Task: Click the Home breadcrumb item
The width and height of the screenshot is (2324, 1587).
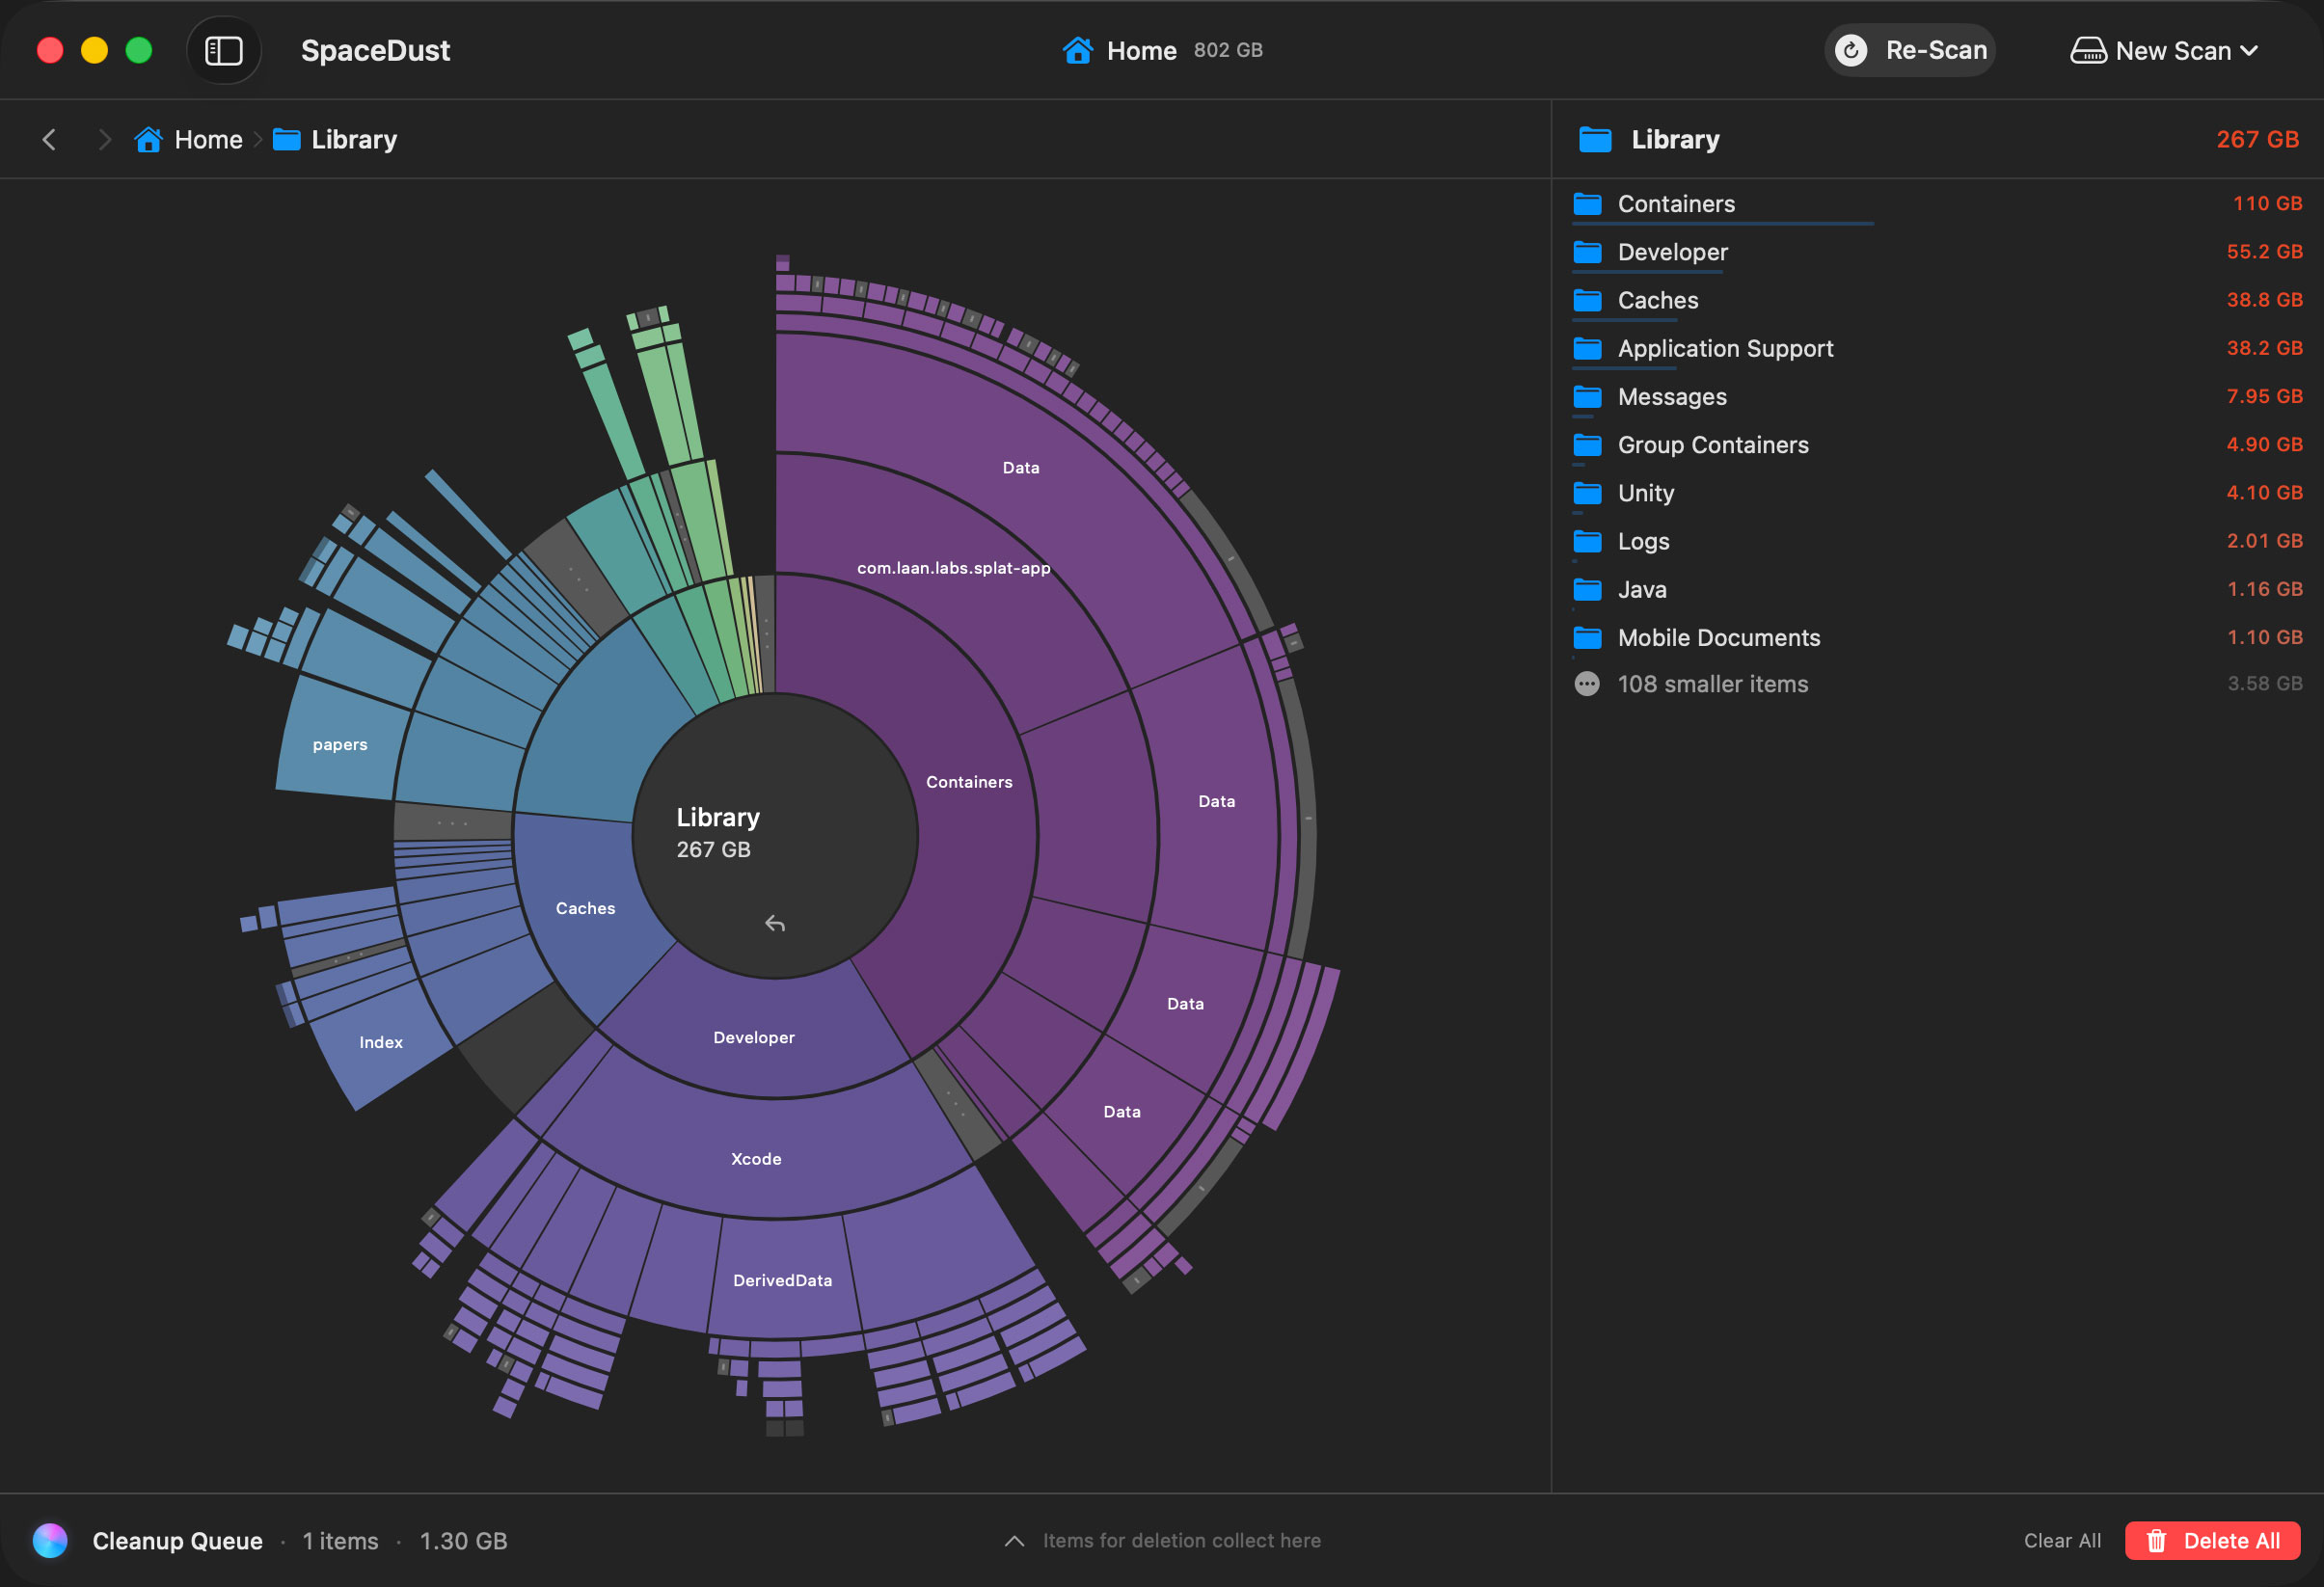Action: [189, 139]
